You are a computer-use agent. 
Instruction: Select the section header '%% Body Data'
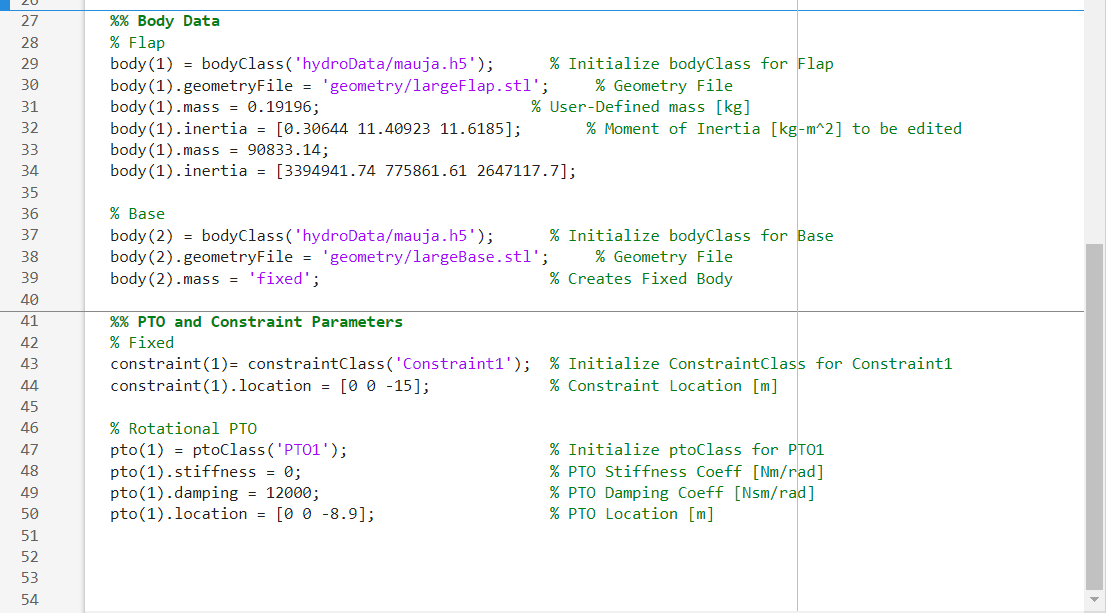163,20
